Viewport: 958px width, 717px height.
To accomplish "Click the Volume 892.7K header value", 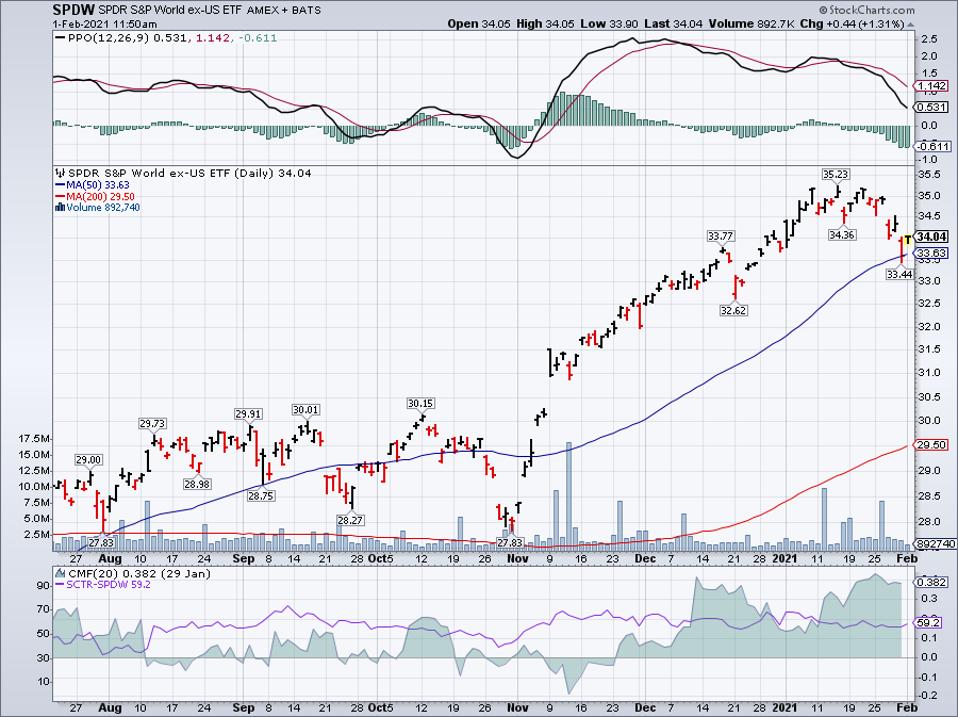I will (x=750, y=24).
